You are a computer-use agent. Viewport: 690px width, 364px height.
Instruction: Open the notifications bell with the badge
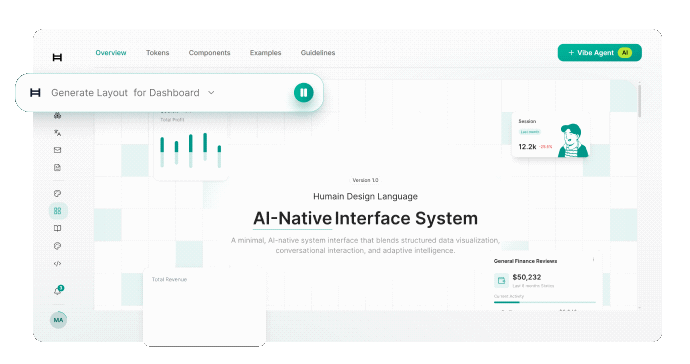58,290
